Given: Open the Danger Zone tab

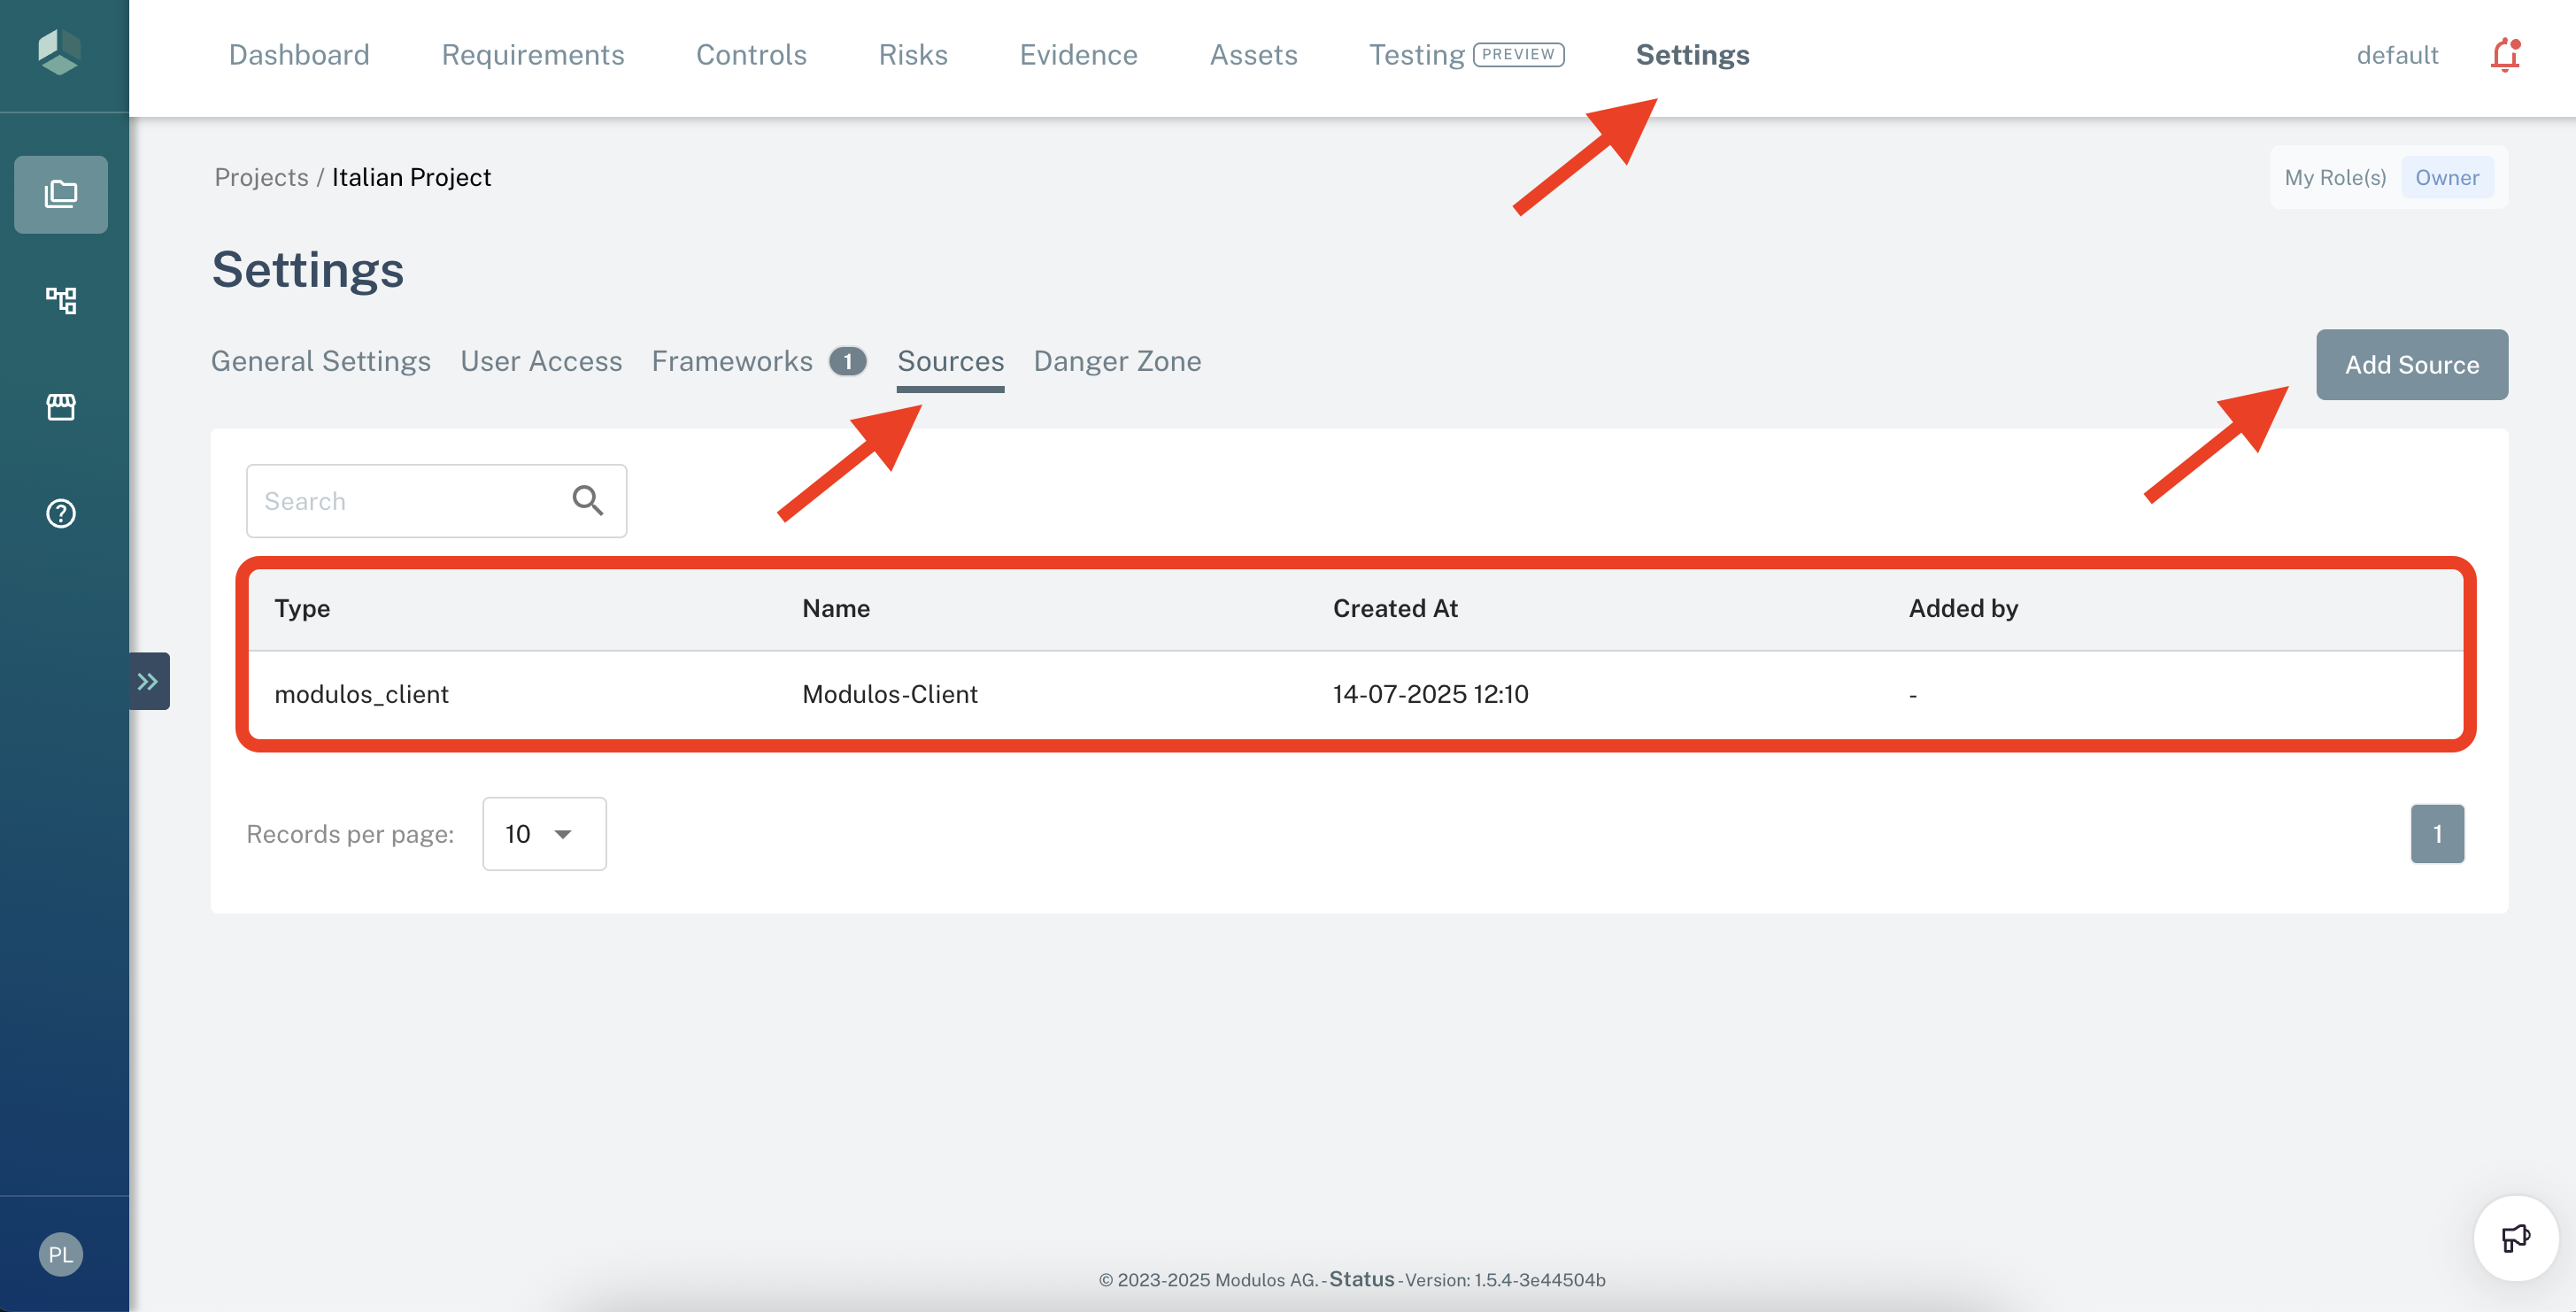Looking at the screenshot, I should 1117,361.
